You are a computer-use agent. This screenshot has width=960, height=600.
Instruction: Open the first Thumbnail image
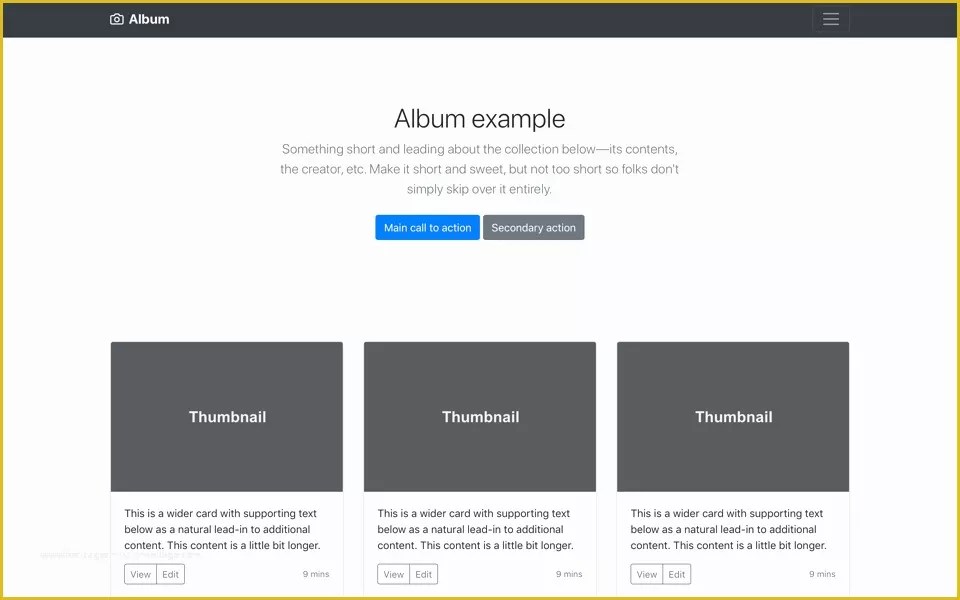[227, 416]
